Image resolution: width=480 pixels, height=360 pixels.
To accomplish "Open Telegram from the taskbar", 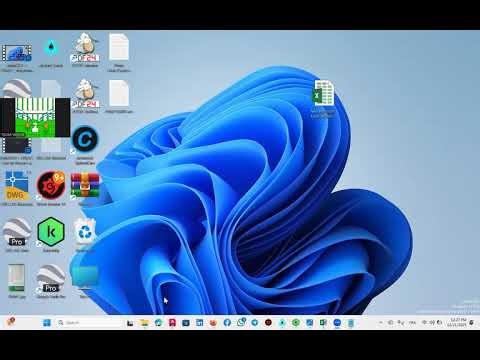I will tap(255, 323).
